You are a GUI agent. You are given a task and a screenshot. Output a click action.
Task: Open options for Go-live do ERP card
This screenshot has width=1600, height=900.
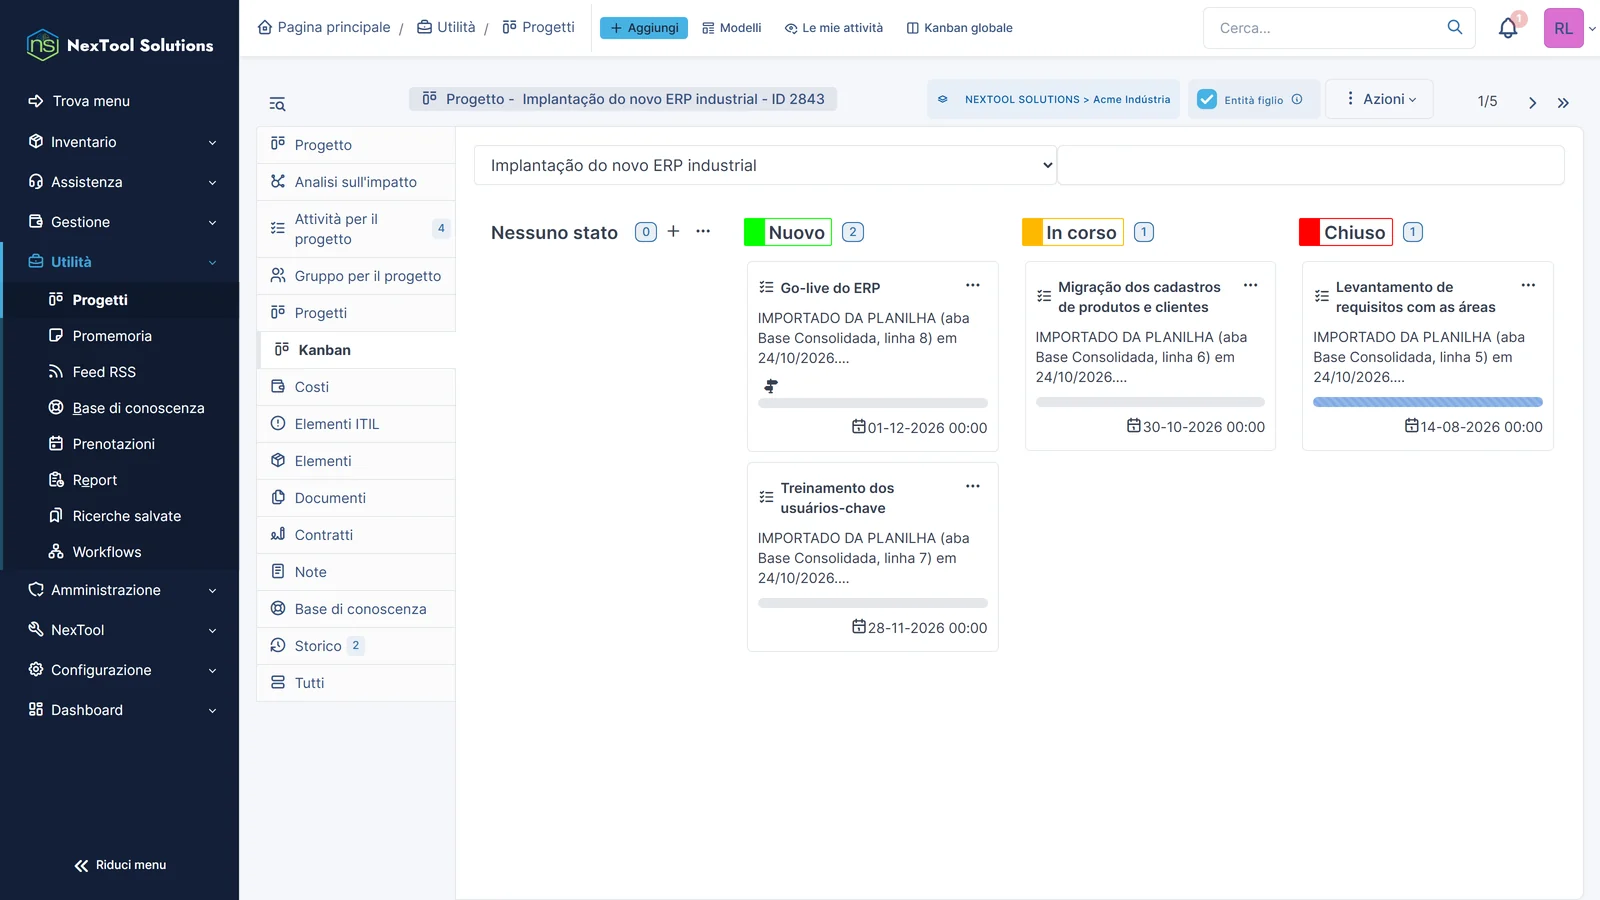(x=972, y=285)
